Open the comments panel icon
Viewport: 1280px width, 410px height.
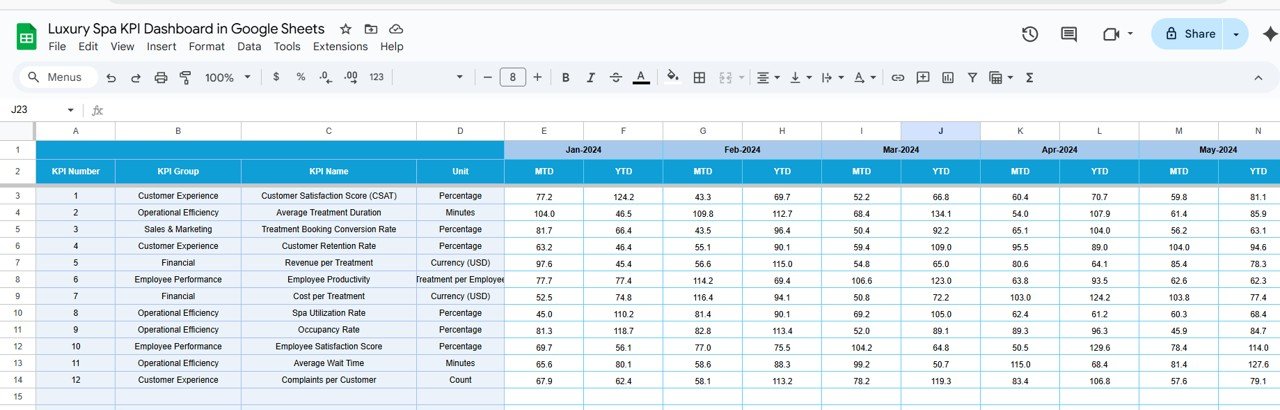point(1069,34)
